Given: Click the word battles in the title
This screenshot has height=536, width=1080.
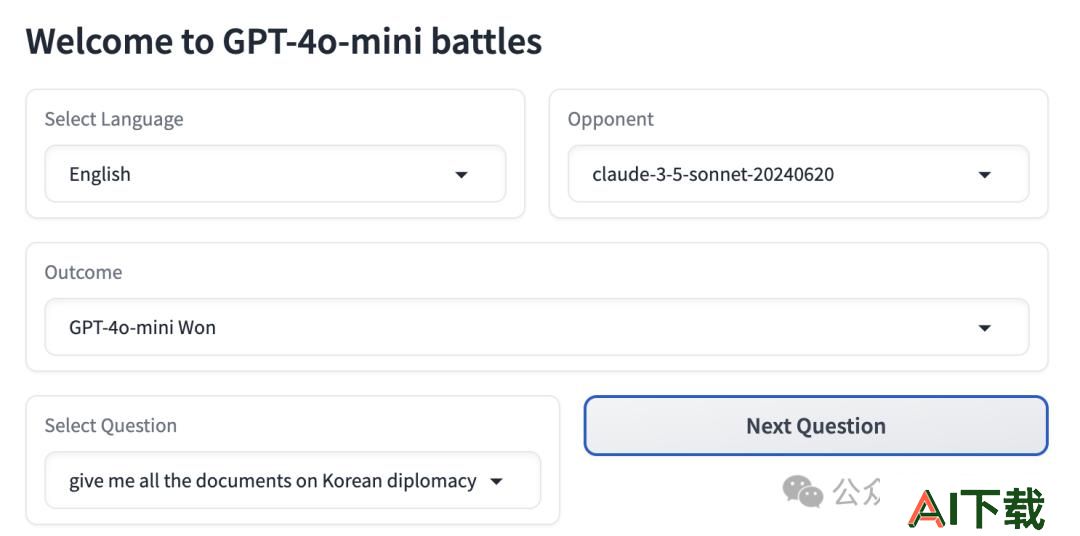Looking at the screenshot, I should [x=486, y=41].
